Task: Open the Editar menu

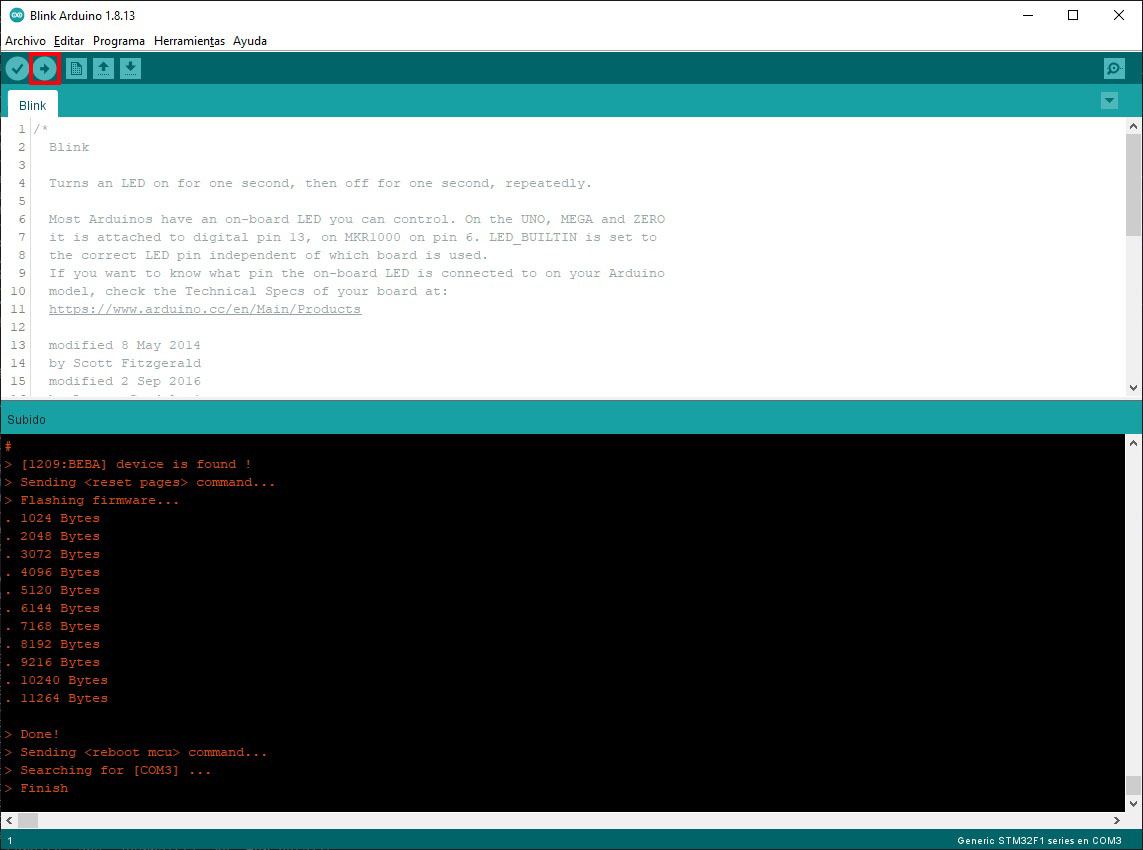Action: pos(69,41)
